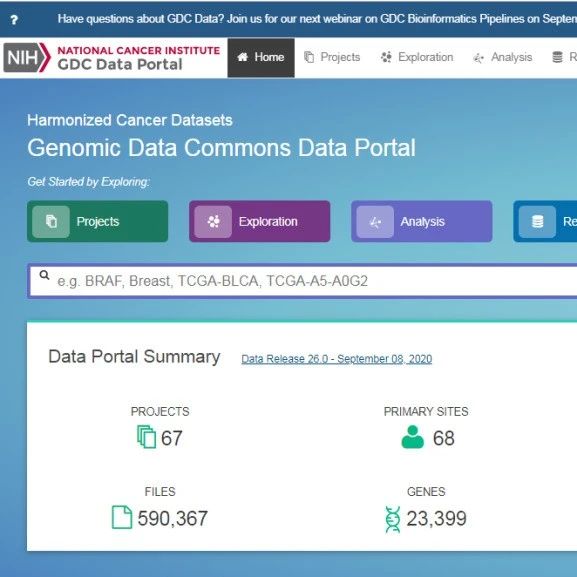The image size is (577, 577).
Task: Click National Cancer Institute GDC Data Portal title
Action: point(139,58)
